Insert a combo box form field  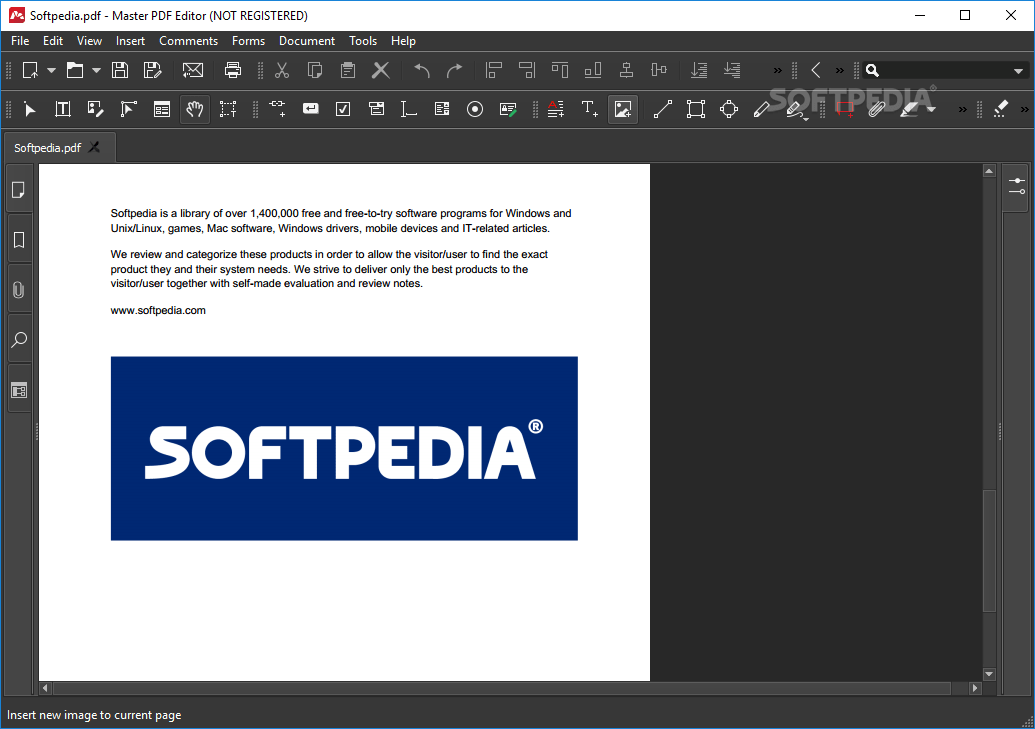click(376, 109)
